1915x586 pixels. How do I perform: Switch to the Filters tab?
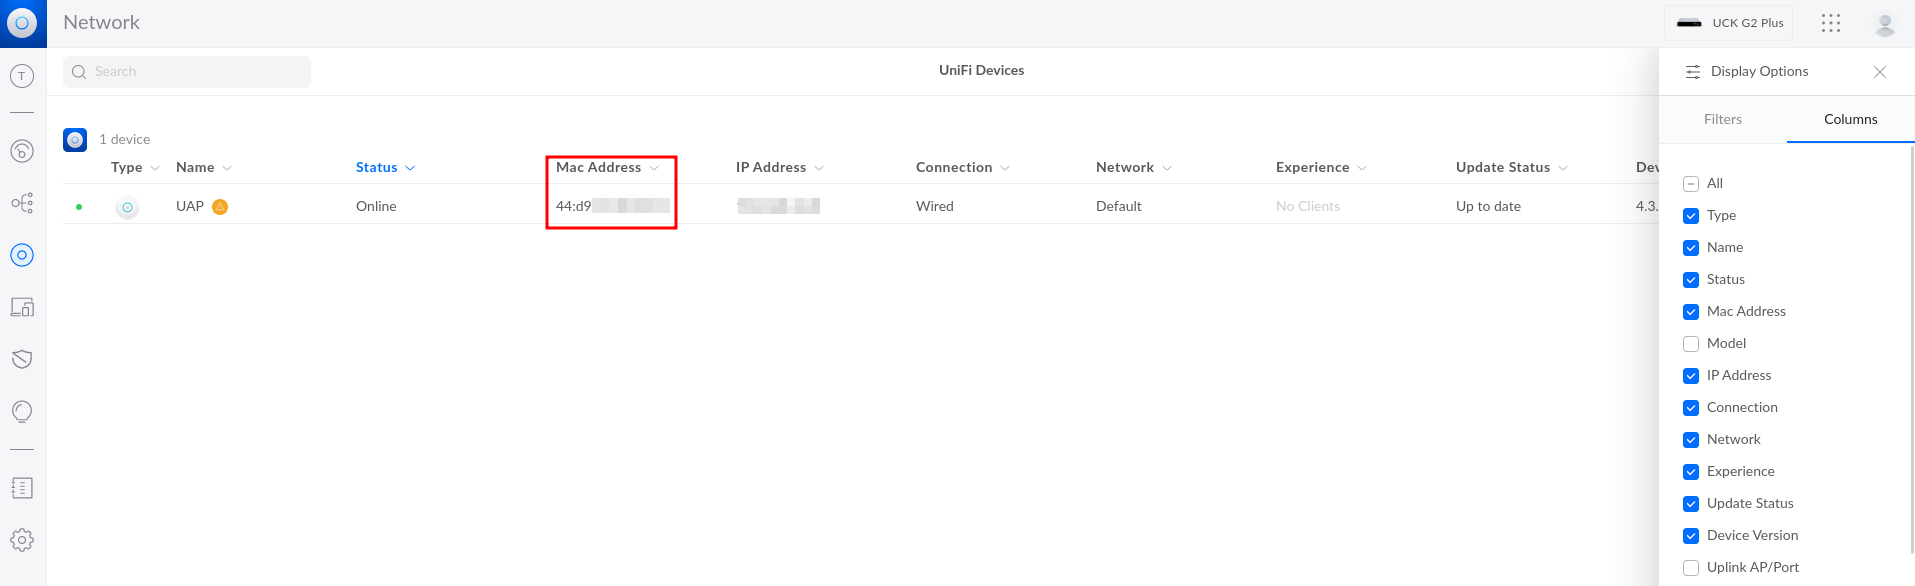(x=1722, y=119)
